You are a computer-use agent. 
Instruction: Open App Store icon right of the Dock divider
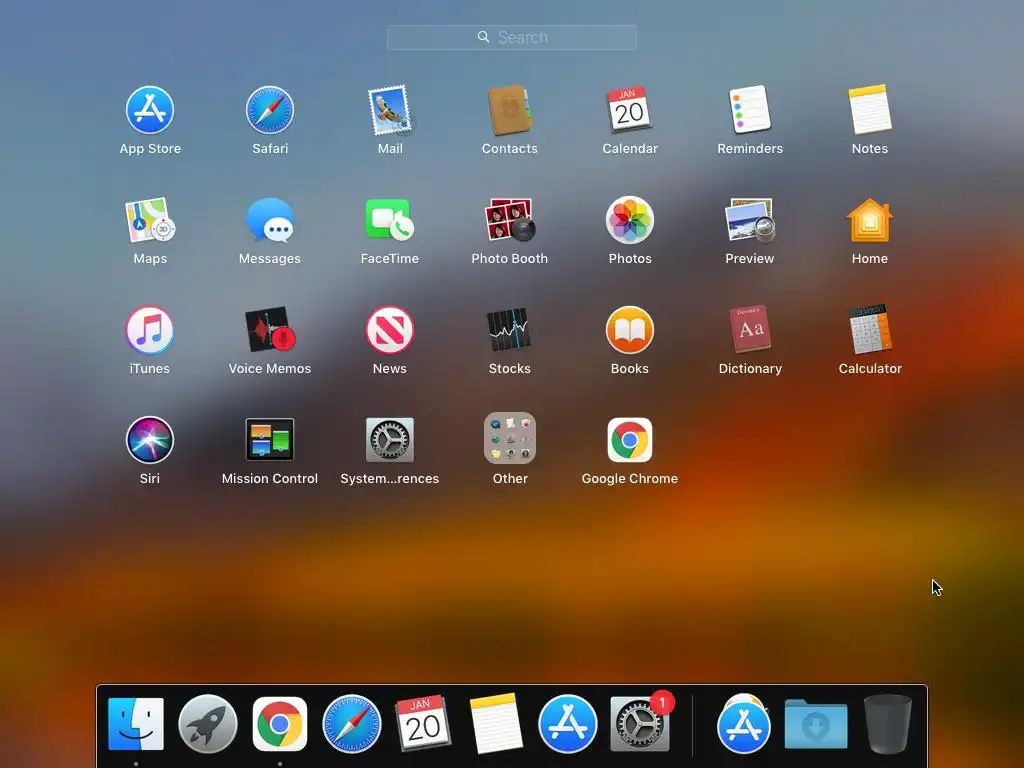coord(744,725)
